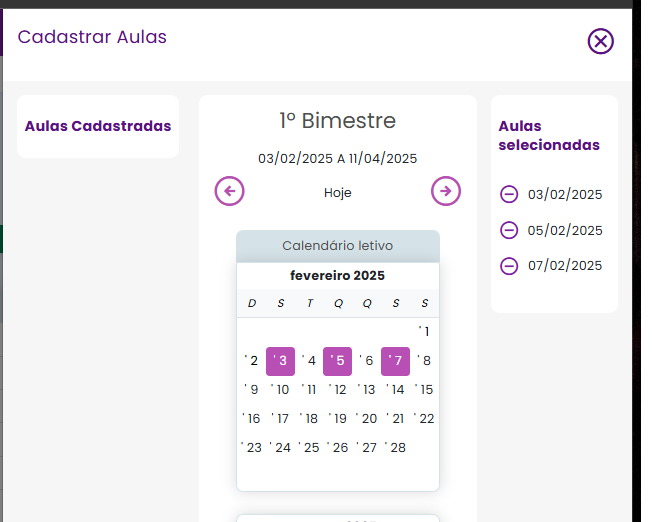The image size is (652, 522).
Task: Click the fevereiro 2025 month label
Action: coord(338,275)
